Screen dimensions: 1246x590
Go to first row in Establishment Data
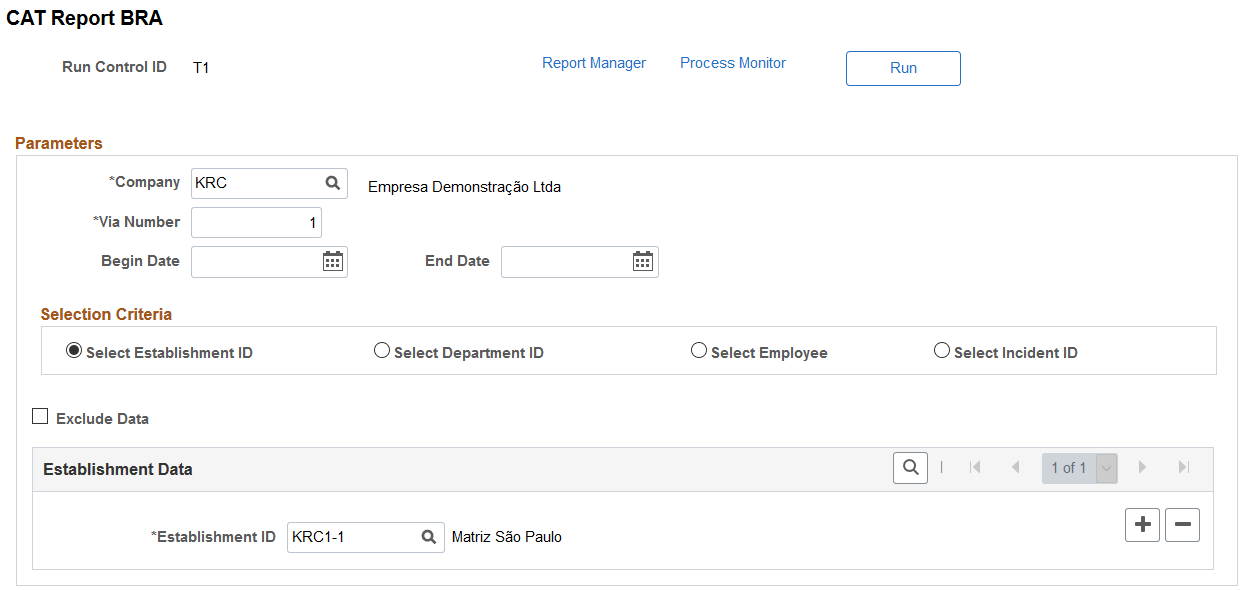tap(975, 467)
